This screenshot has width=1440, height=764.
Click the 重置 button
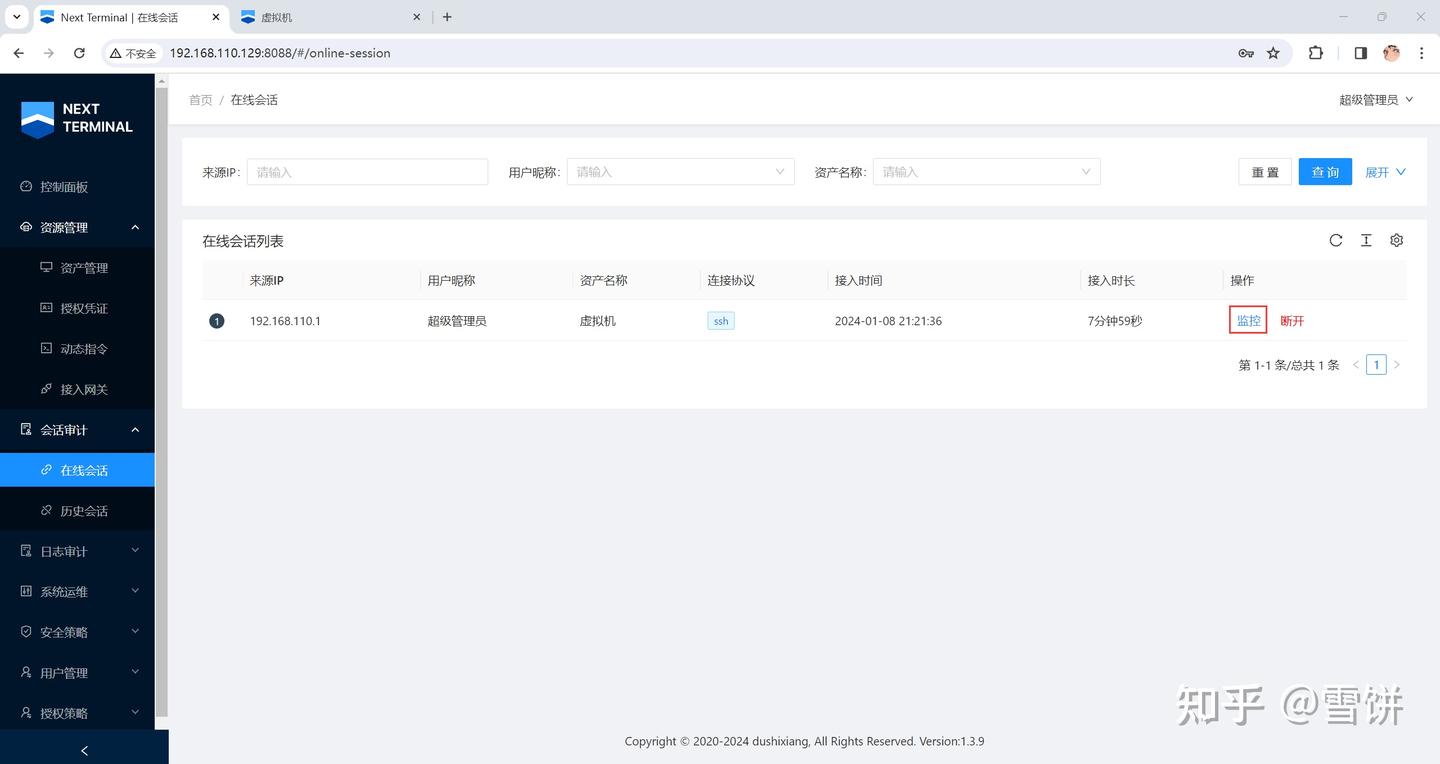coord(1265,172)
